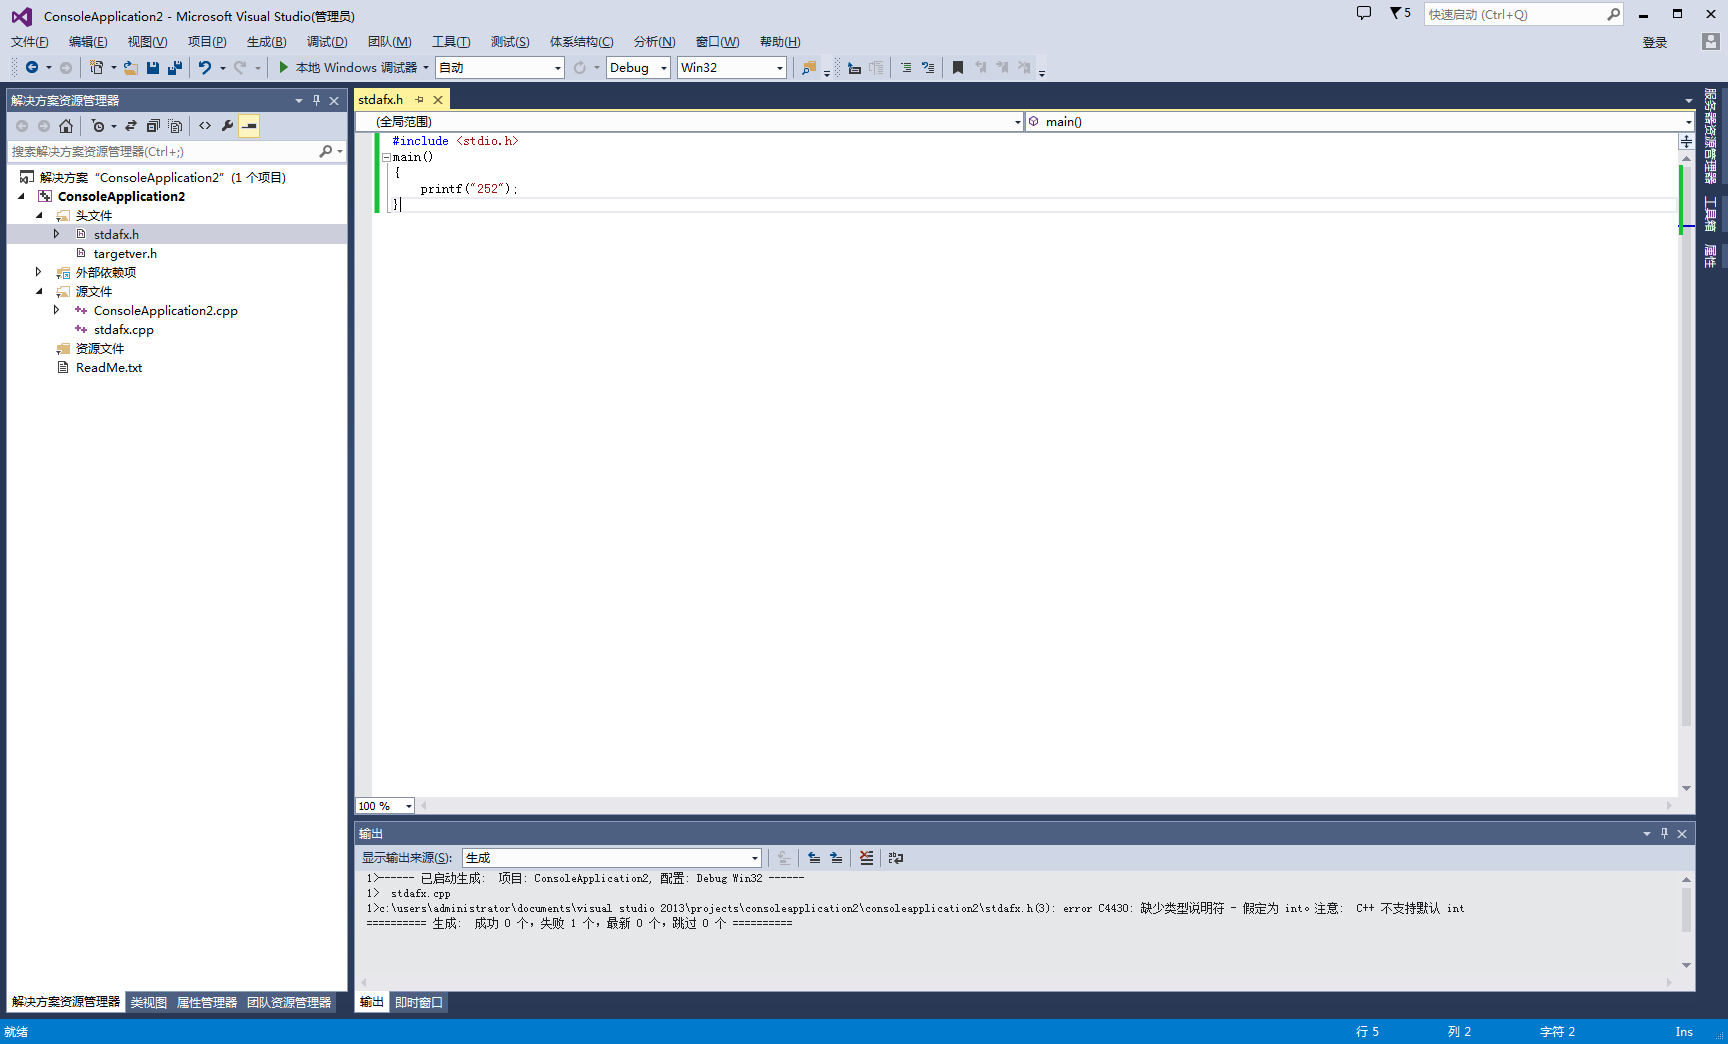1728x1044 pixels.
Task: Switch to the 即时窗口 tab
Action: 419,1002
